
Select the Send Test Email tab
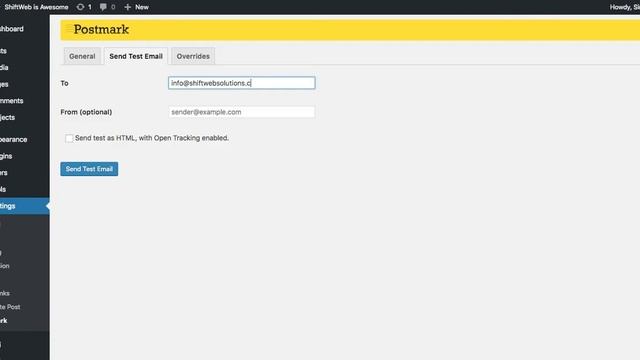[x=136, y=56]
